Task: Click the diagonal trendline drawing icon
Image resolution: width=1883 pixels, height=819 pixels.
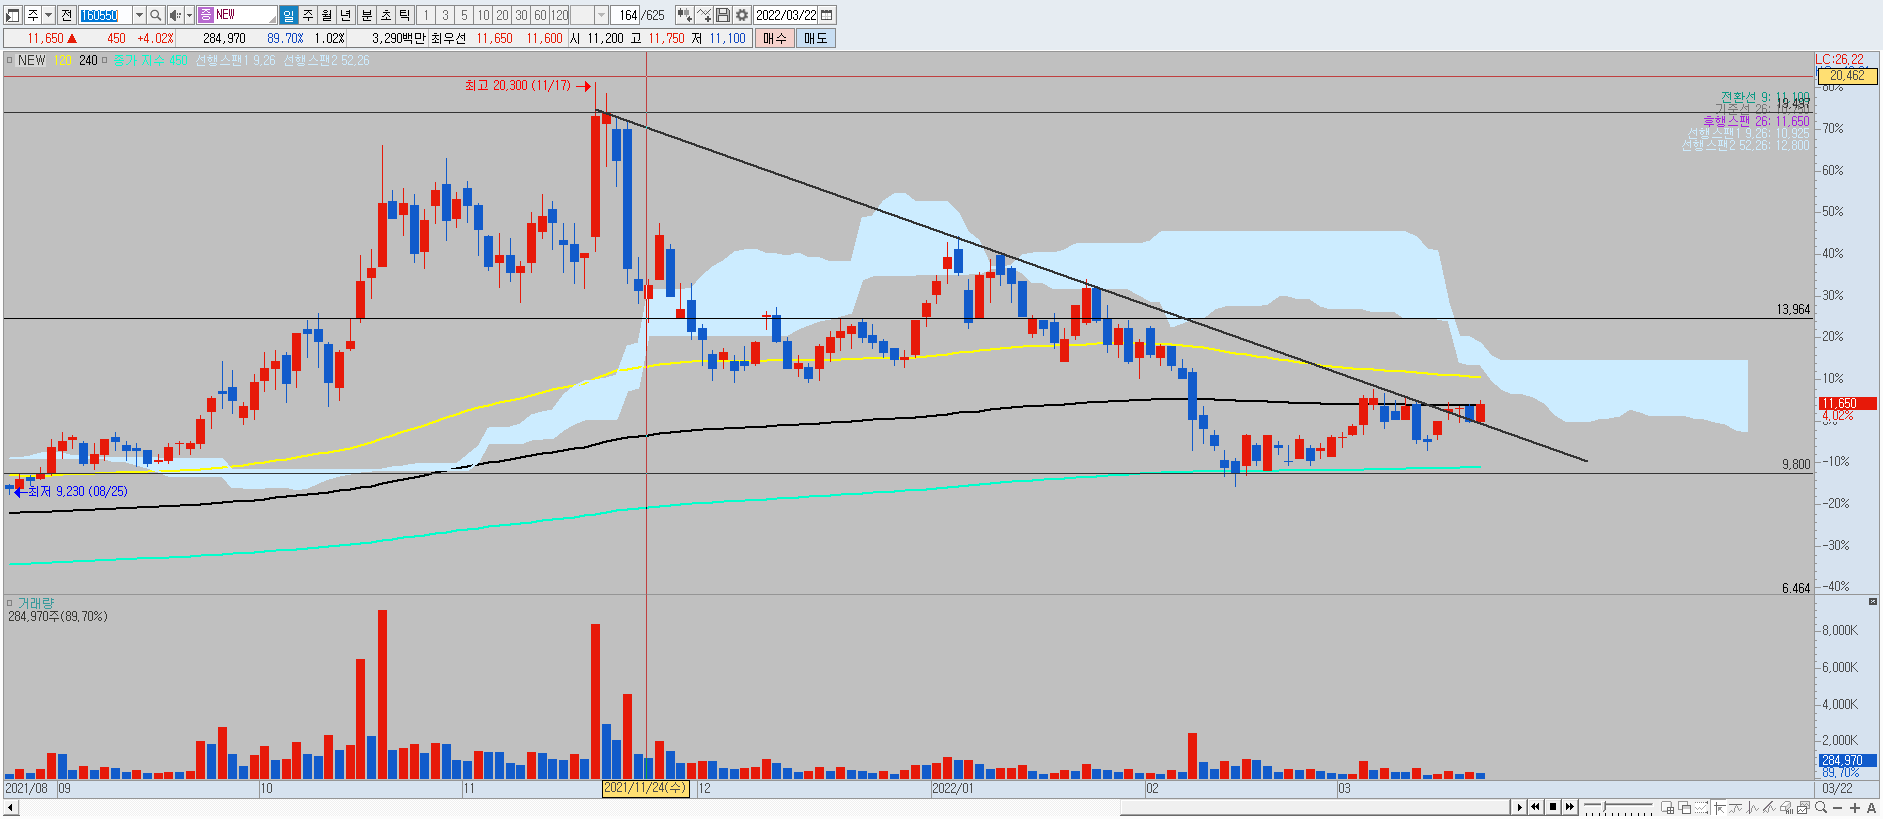Action: point(1769,808)
